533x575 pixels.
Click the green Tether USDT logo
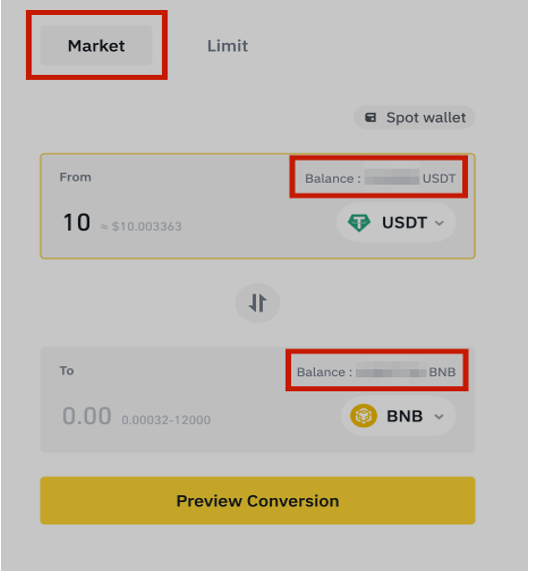tap(361, 224)
